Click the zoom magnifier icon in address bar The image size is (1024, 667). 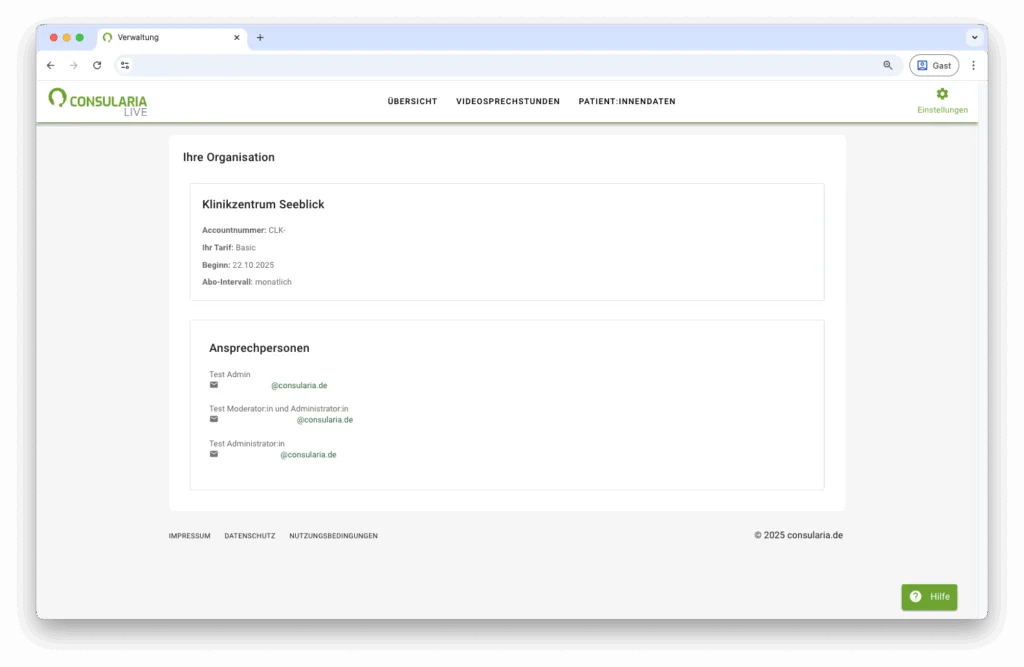tap(887, 65)
